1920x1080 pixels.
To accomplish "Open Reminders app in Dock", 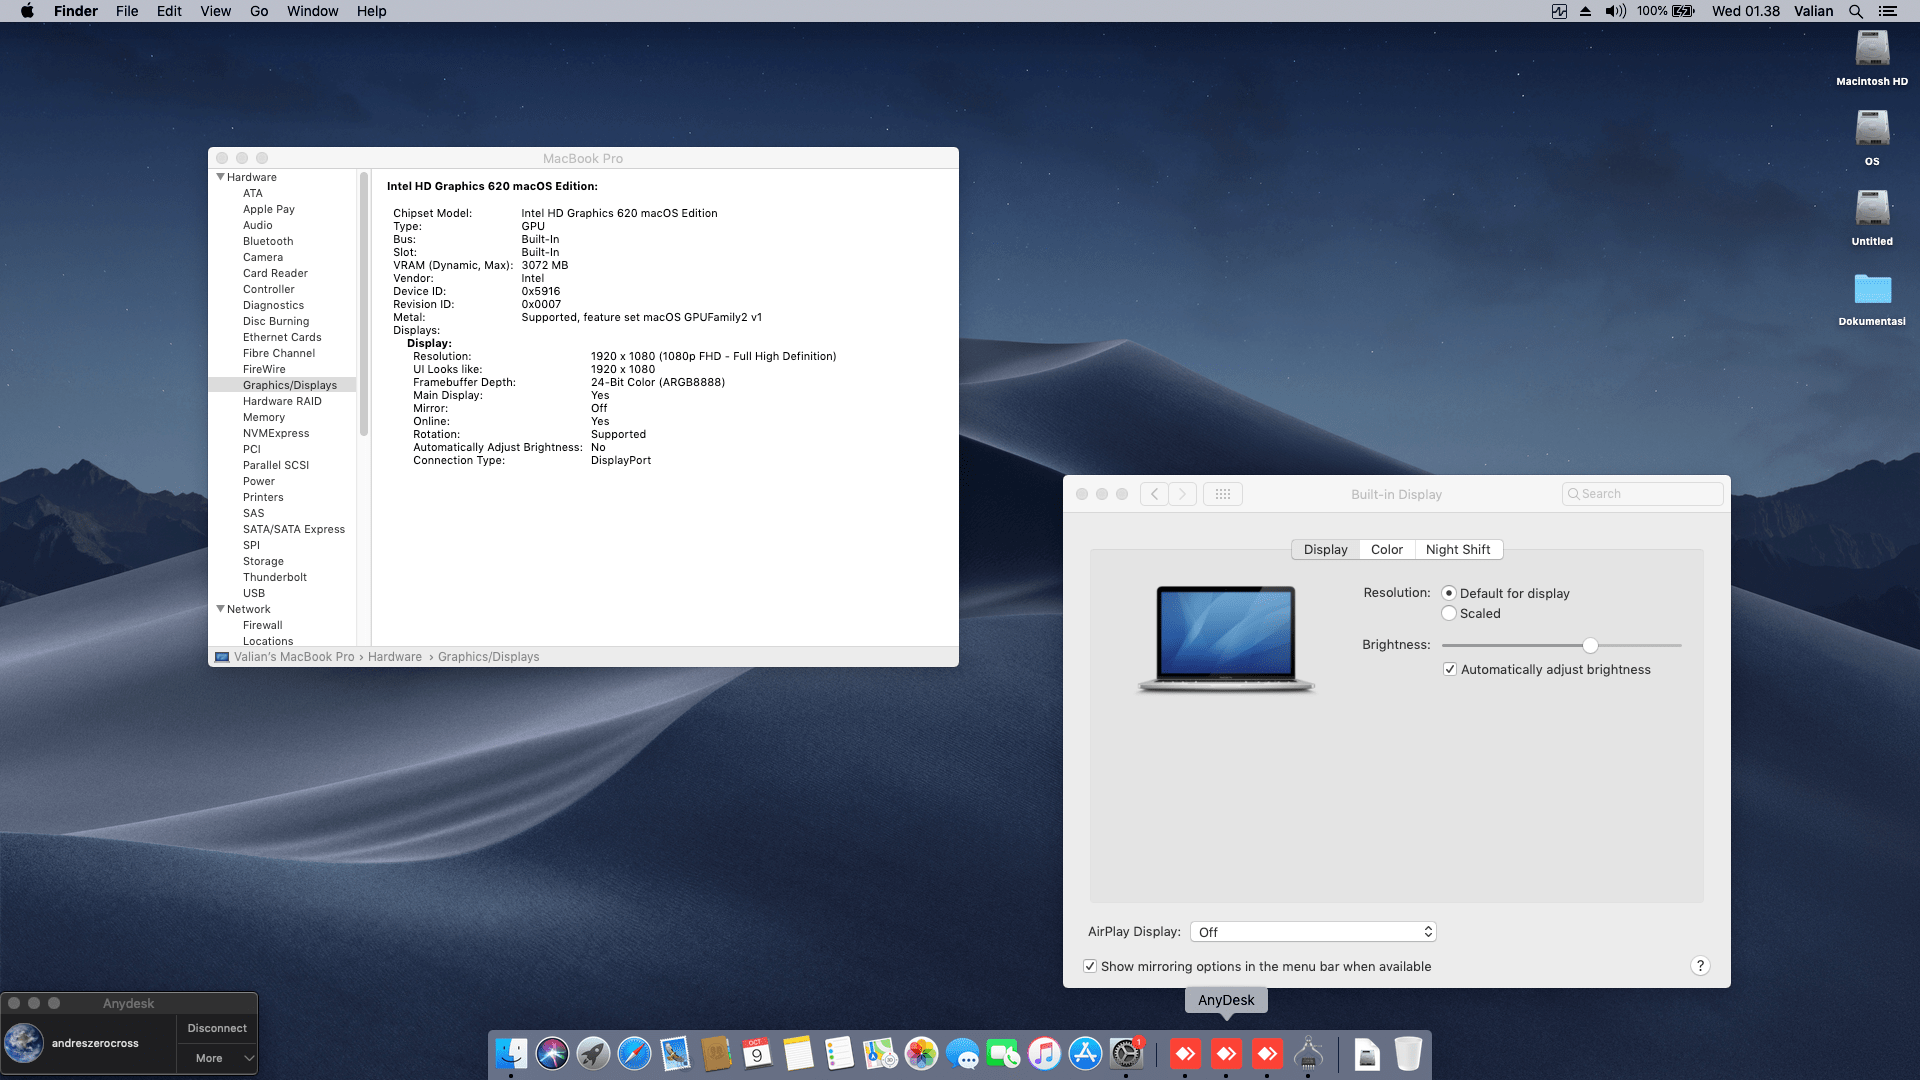I will pyautogui.click(x=839, y=1053).
